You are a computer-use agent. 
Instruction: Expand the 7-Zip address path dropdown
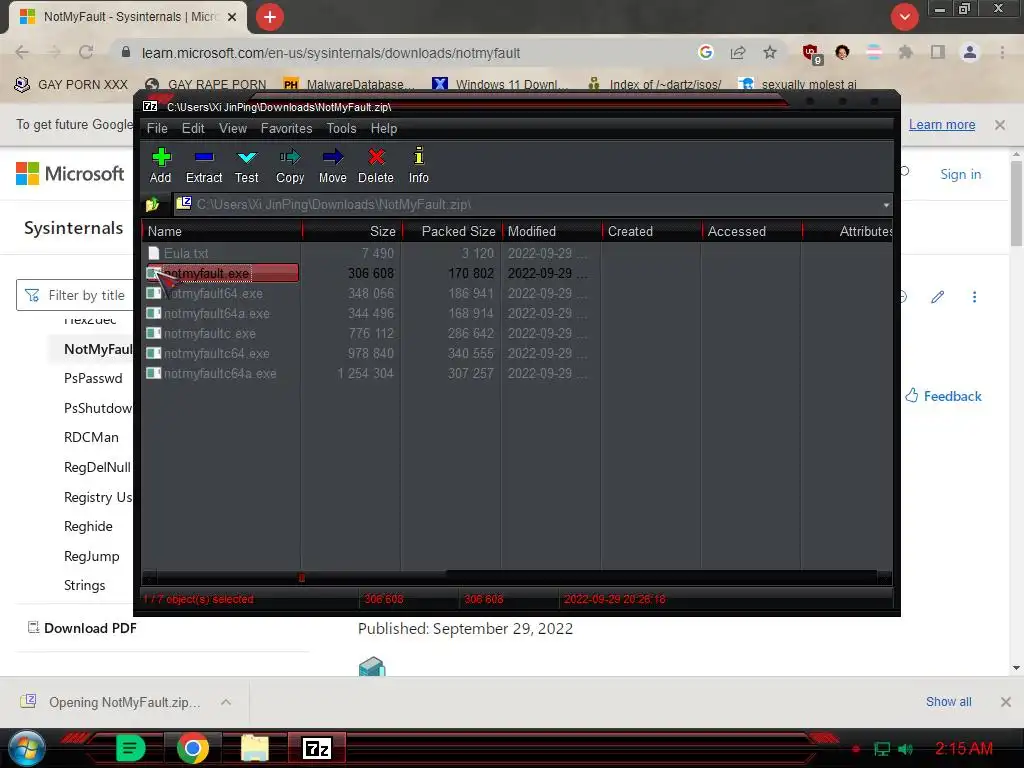(886, 205)
